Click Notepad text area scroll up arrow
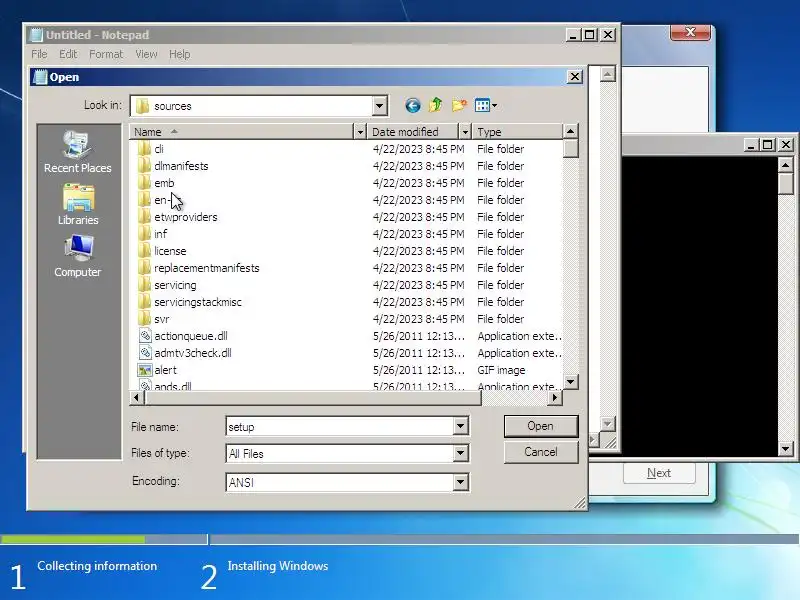Viewport: 800px width, 600px height. tap(607, 74)
